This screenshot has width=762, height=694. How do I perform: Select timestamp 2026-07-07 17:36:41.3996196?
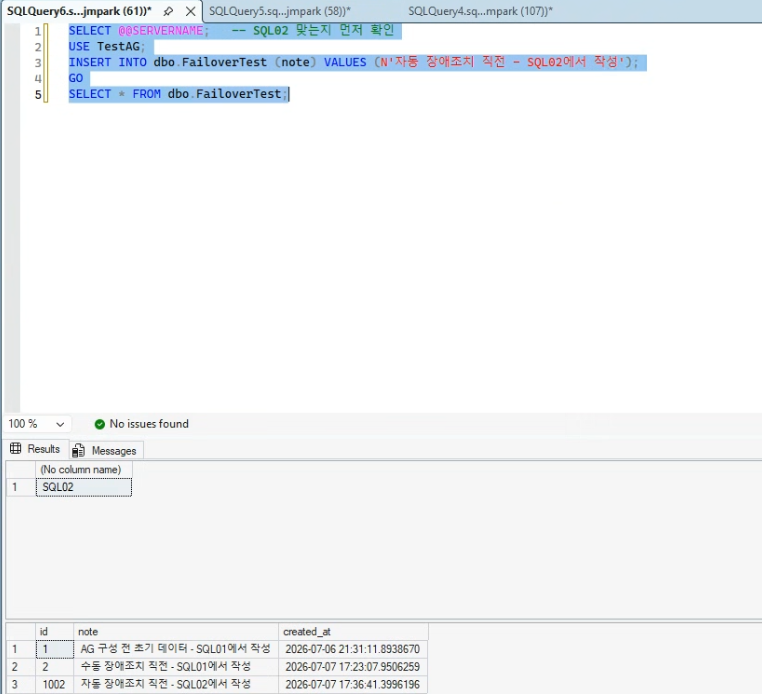(x=353, y=684)
